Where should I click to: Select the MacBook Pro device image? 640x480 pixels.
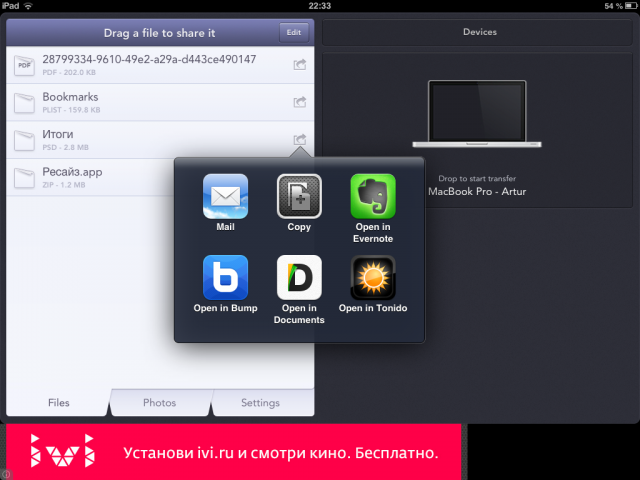(477, 114)
